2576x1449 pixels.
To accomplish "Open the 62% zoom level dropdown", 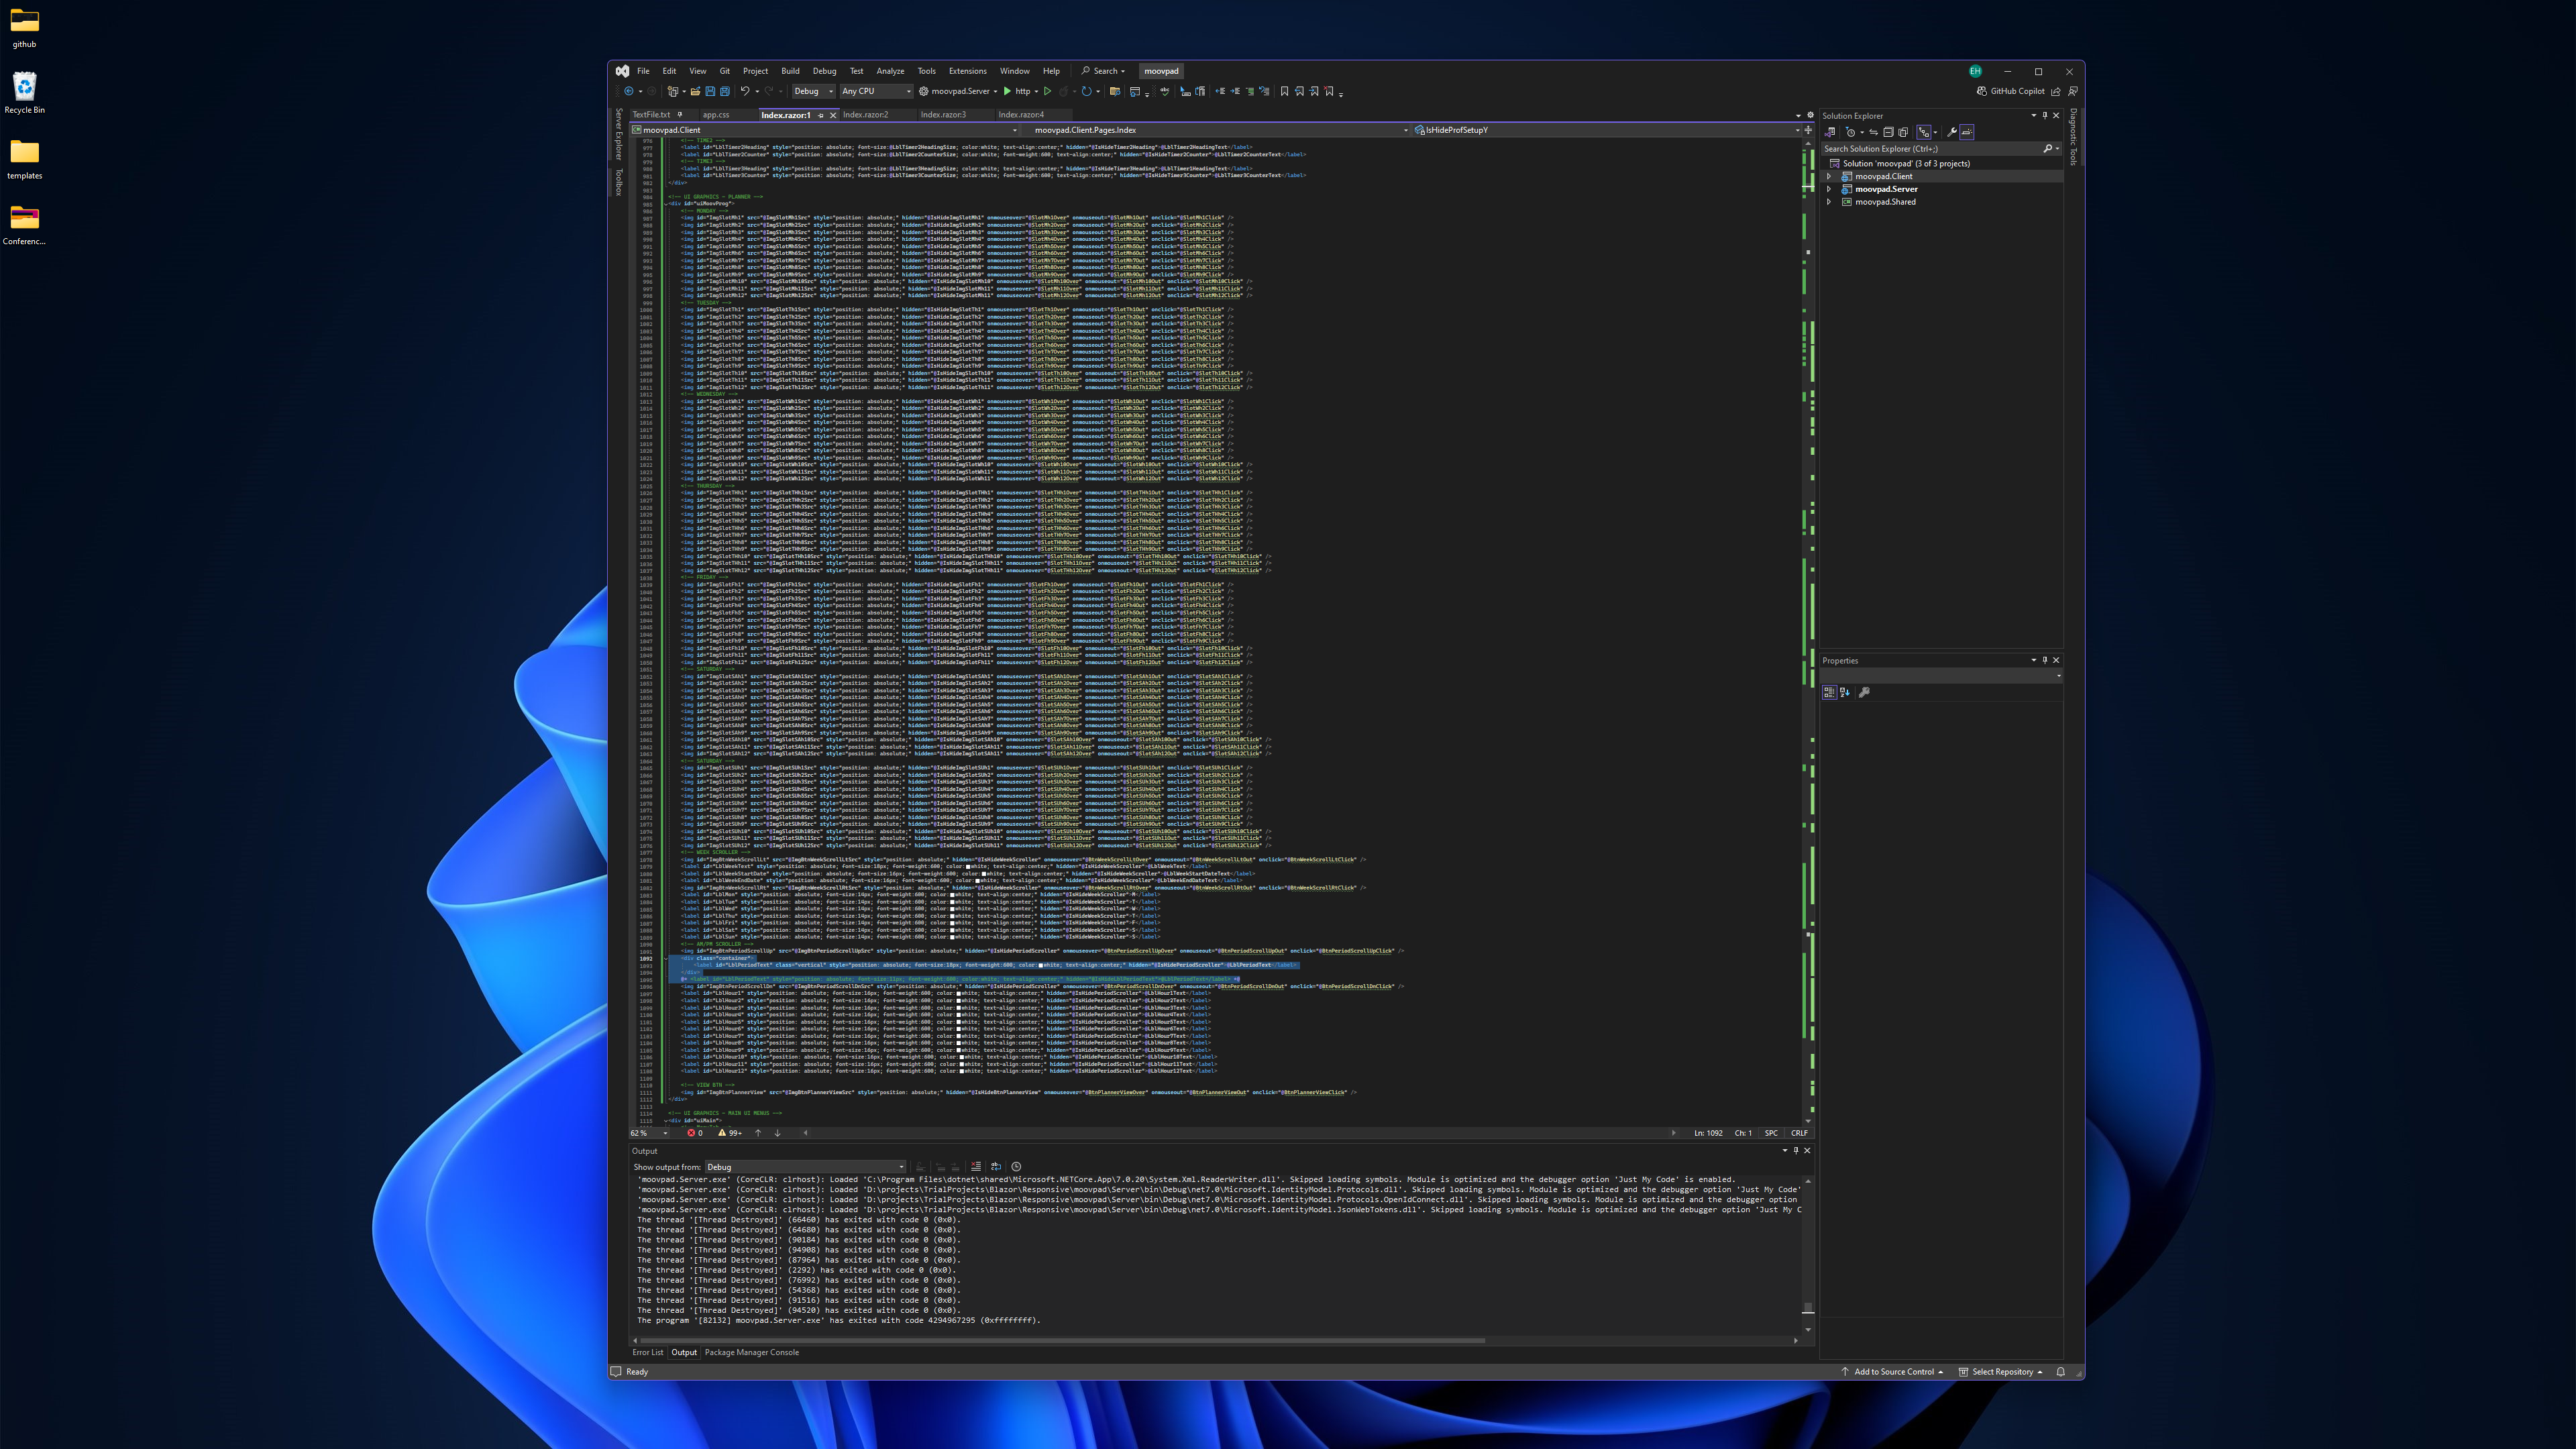I will [x=649, y=1133].
